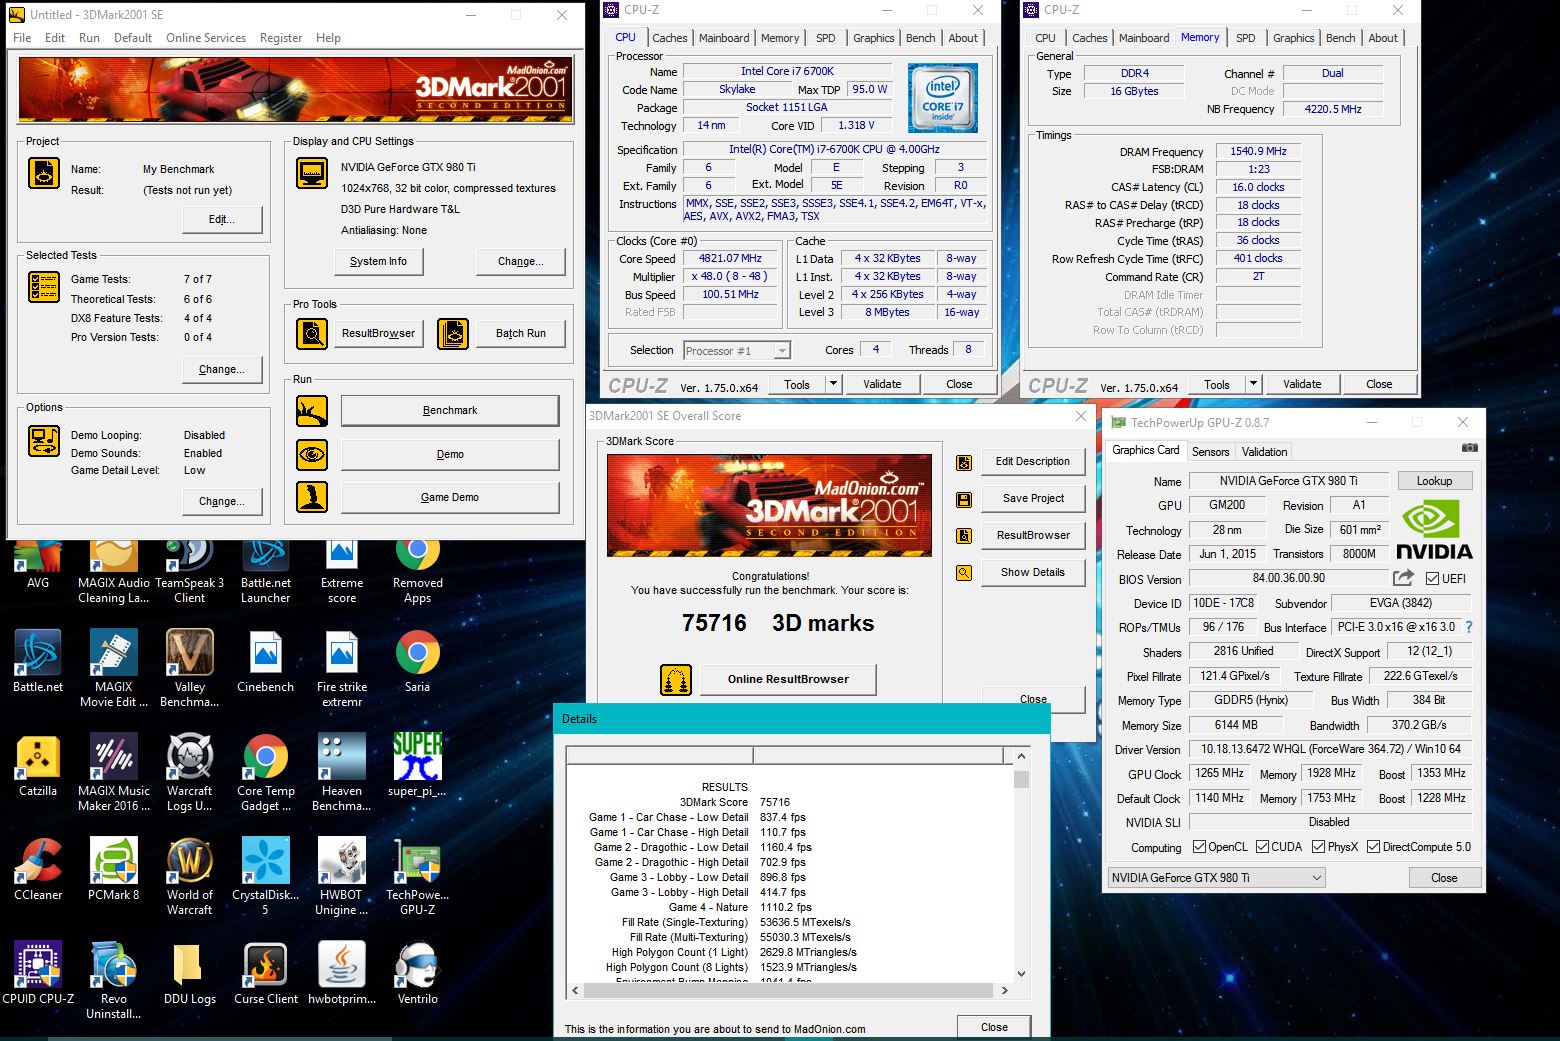Image resolution: width=1560 pixels, height=1041 pixels.
Task: Click the Details scrollbar down arrow
Action: tap(1021, 974)
